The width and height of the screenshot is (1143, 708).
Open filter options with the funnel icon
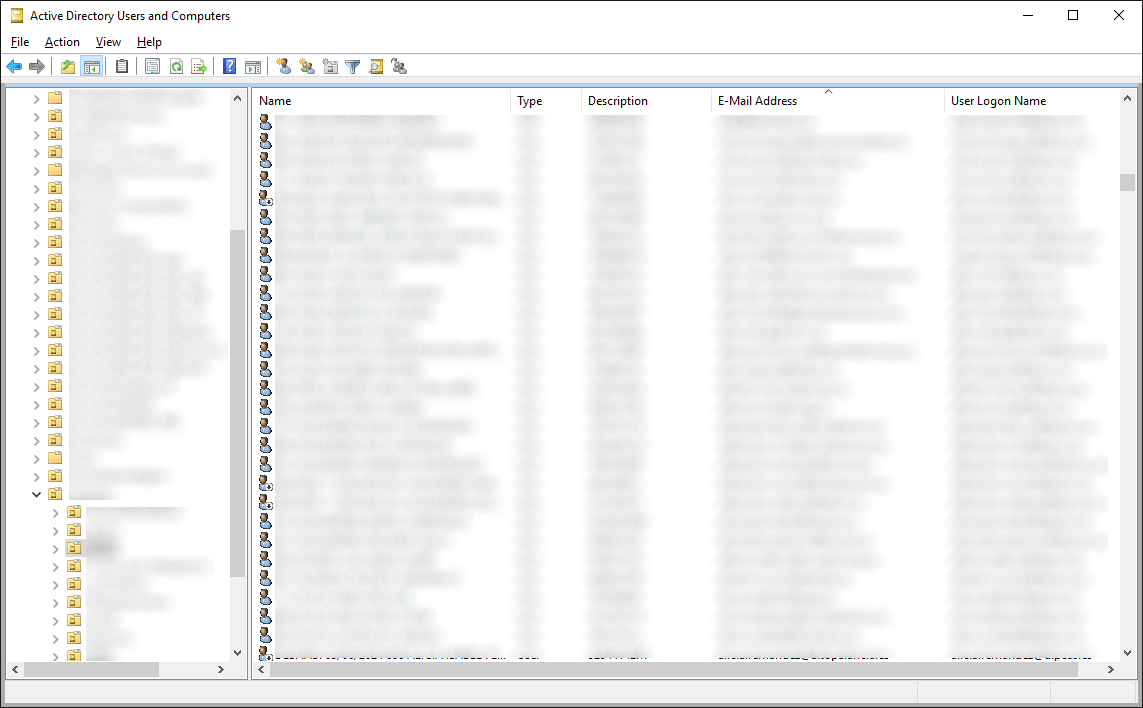353,67
